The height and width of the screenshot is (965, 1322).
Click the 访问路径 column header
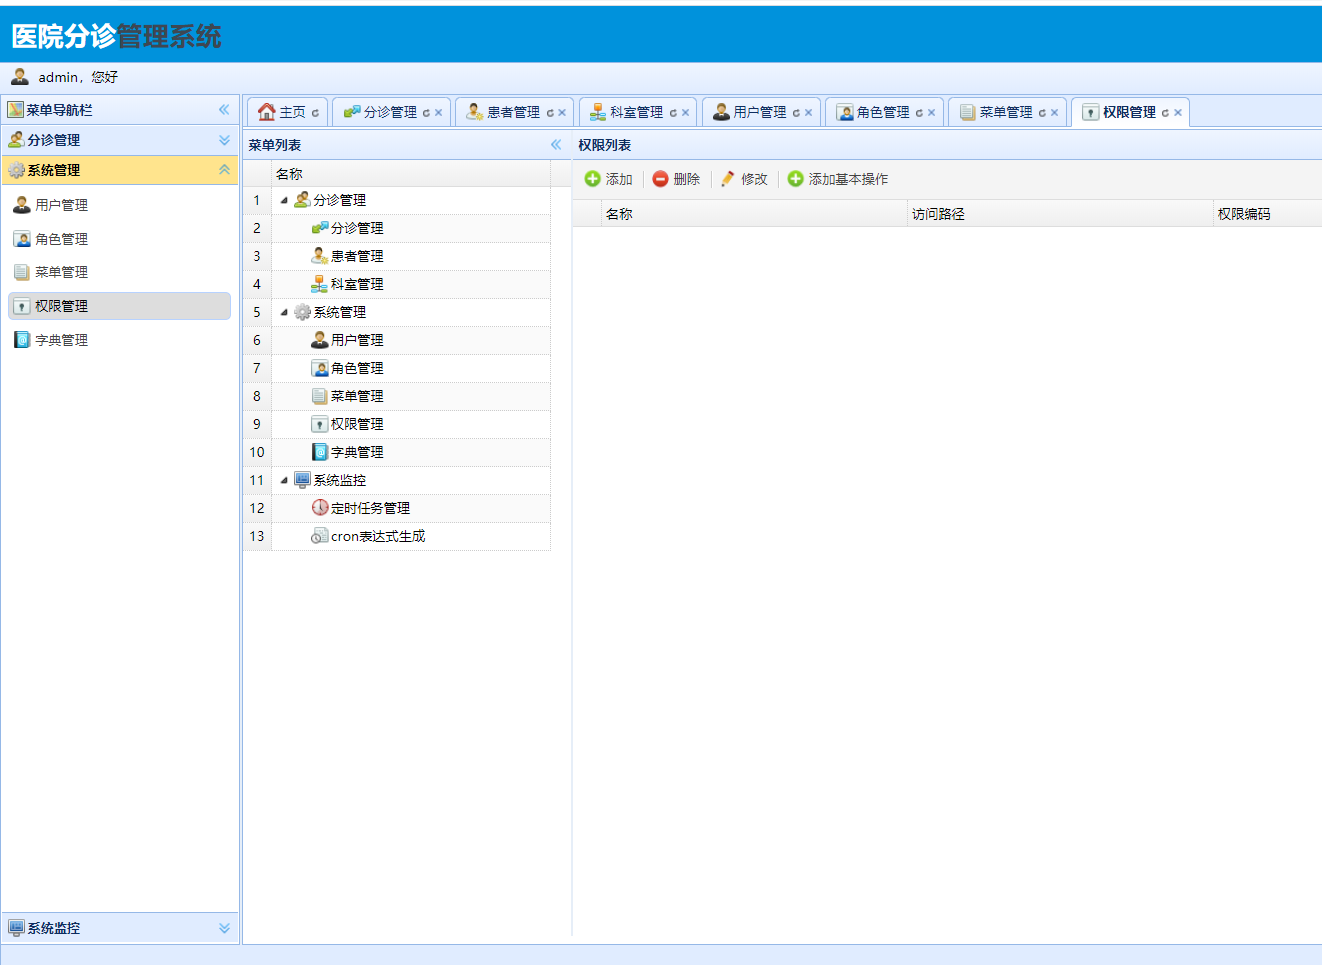[1060, 214]
